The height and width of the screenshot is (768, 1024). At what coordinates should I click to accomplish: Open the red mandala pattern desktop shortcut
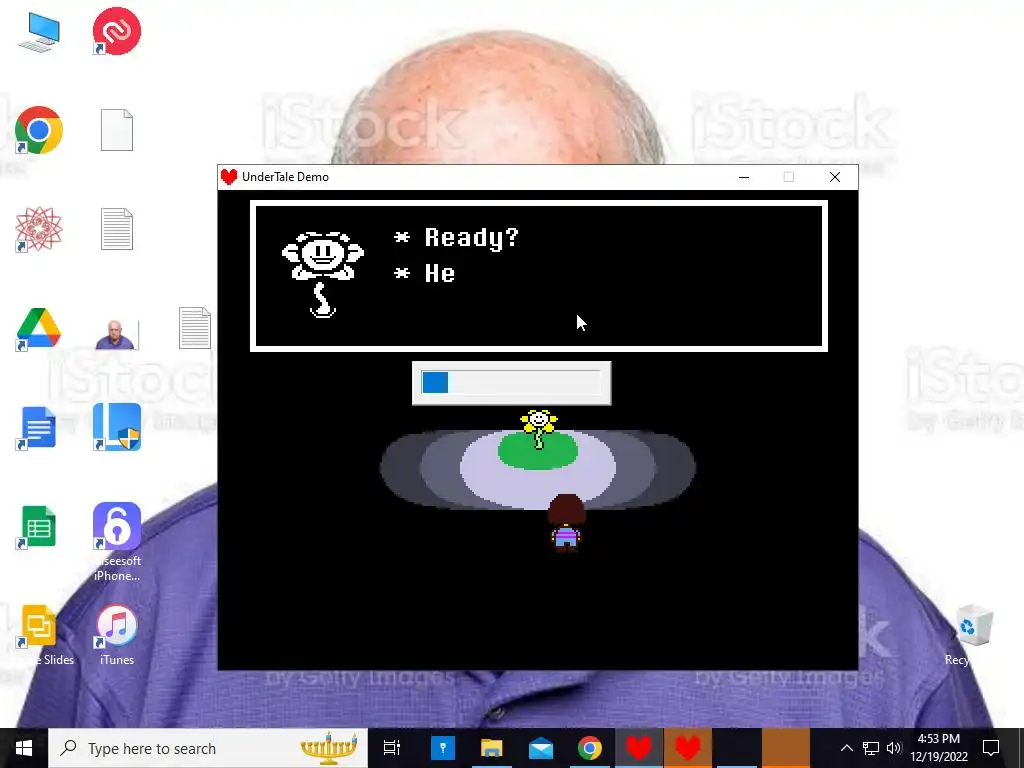point(39,229)
